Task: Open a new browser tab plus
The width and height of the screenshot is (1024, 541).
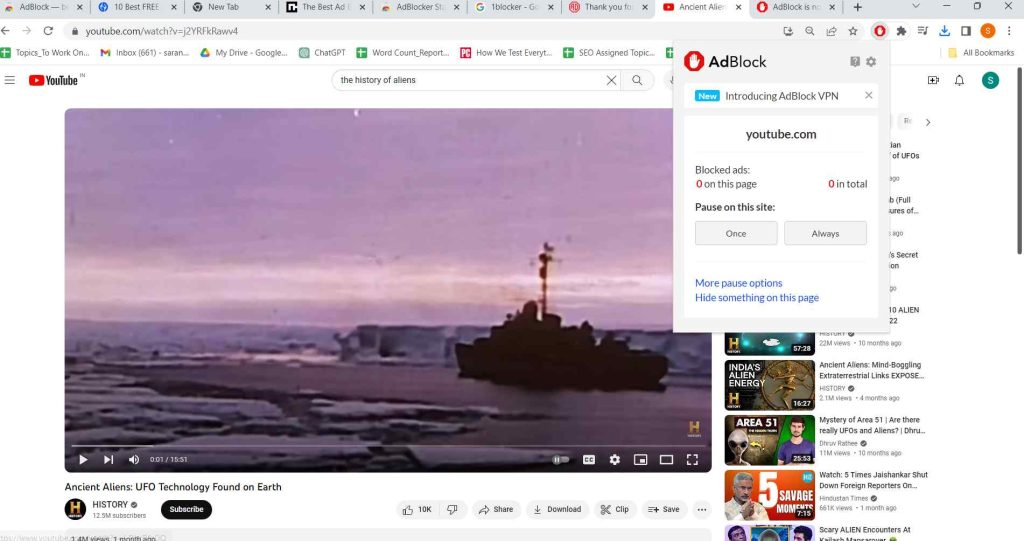Action: point(857,7)
